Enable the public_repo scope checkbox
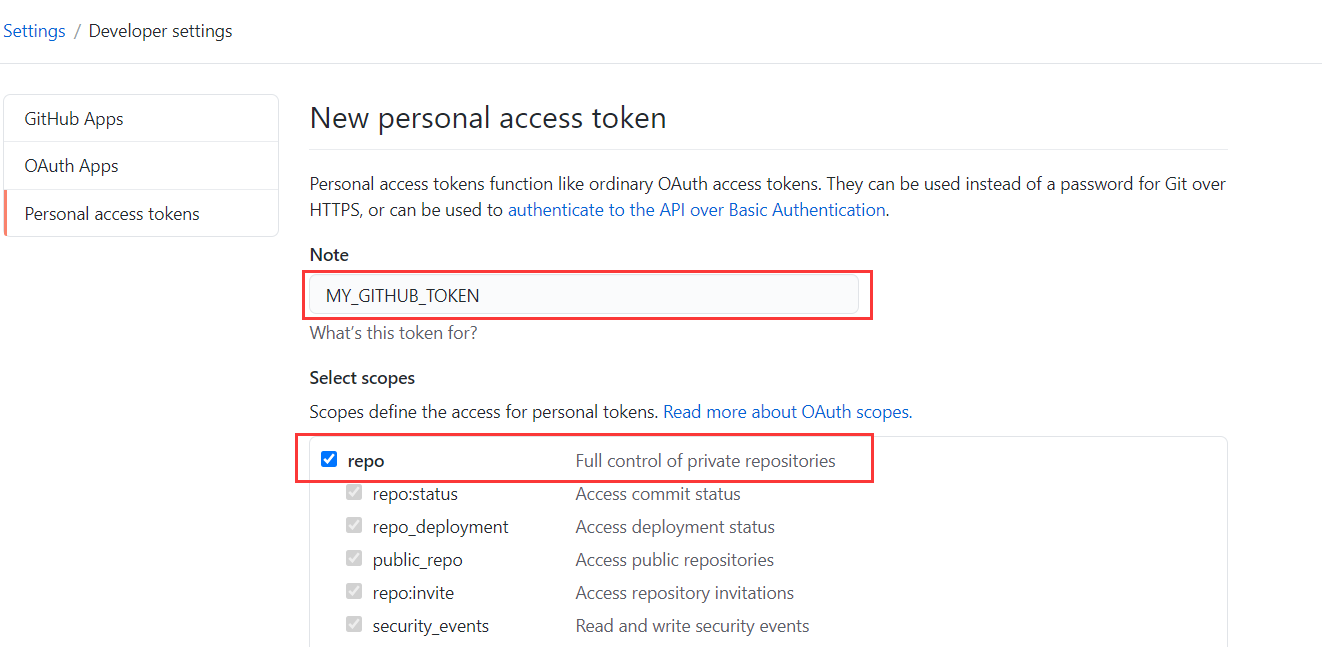The height and width of the screenshot is (647, 1322). click(x=354, y=558)
